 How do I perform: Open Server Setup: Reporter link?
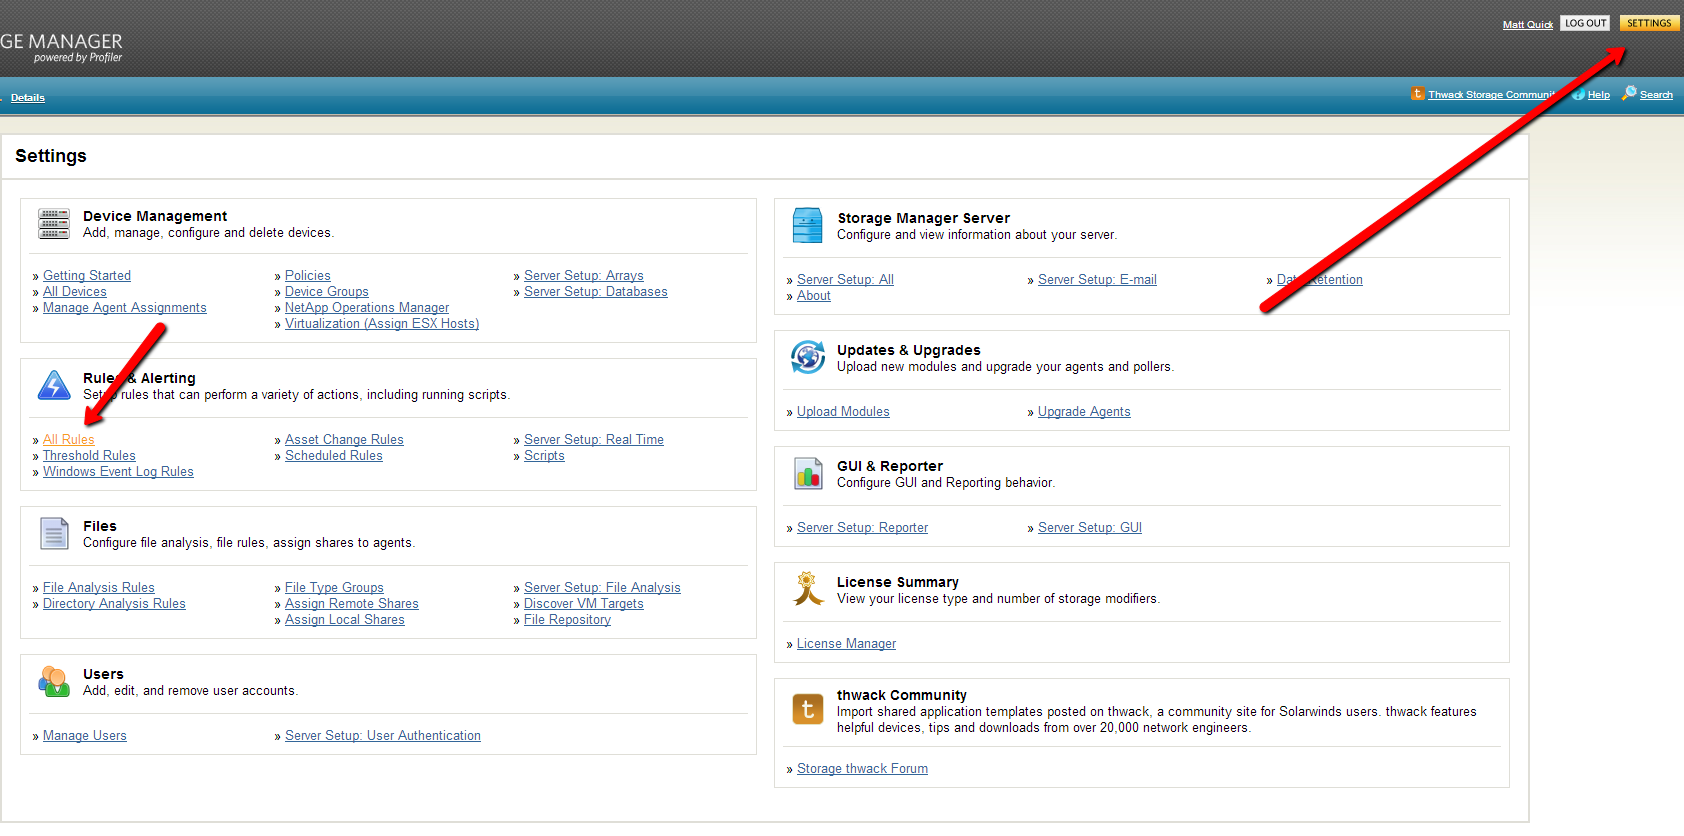(862, 528)
